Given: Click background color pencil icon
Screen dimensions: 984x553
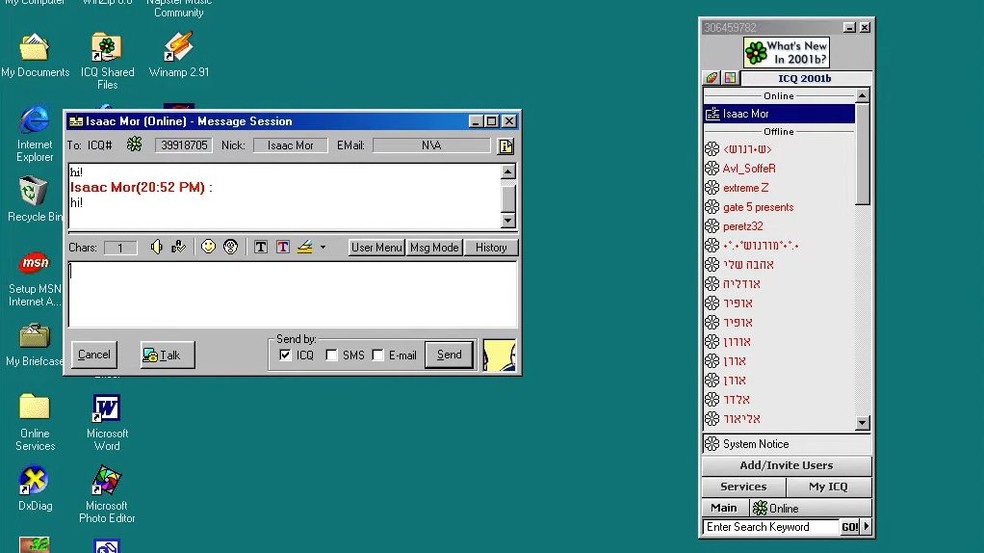Looking at the screenshot, I should [304, 247].
